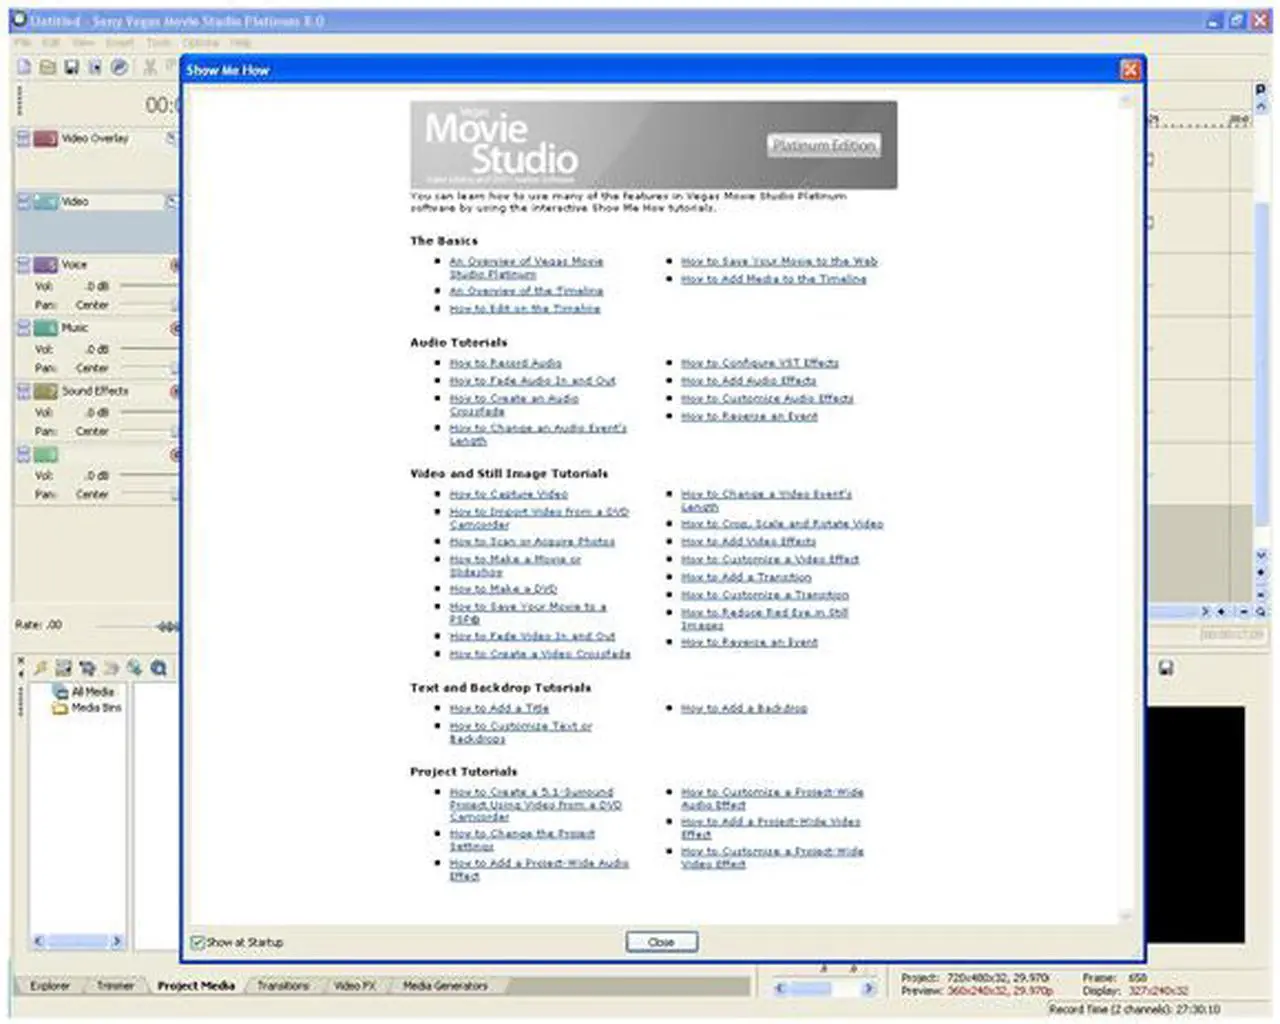Open 'How to Record Audio' tutorial link
1280x1024 pixels.
(x=505, y=363)
